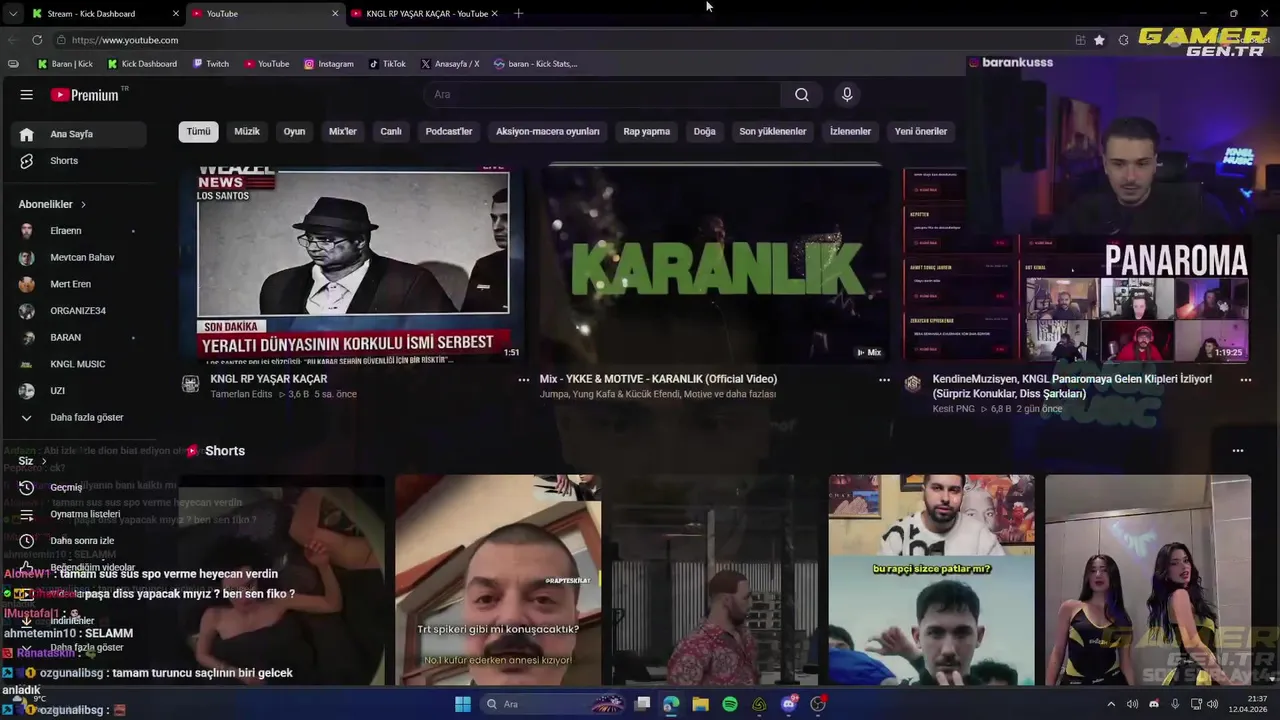Screen dimensions: 1280x720
Task: Open Discord from the taskbar
Action: [x=789, y=704]
